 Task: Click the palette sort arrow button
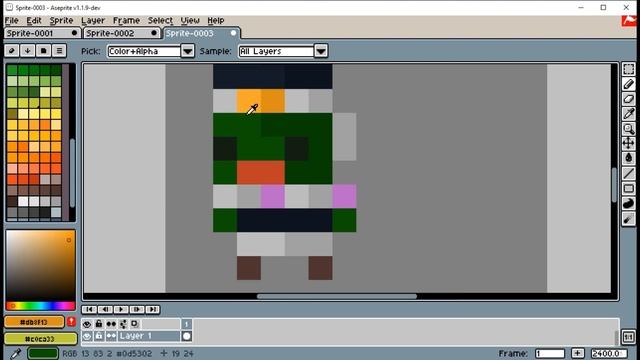tap(27, 51)
